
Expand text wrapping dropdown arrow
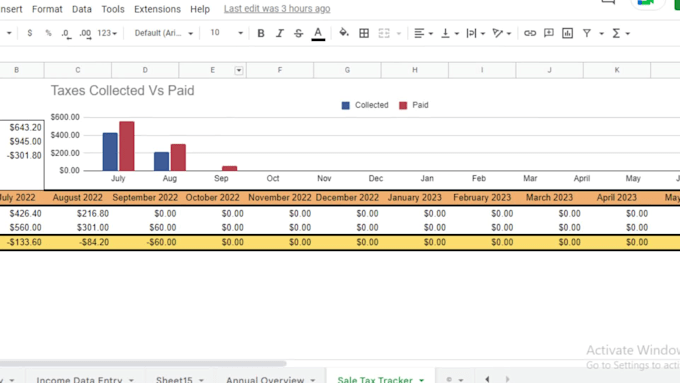pyautogui.click(x=483, y=33)
